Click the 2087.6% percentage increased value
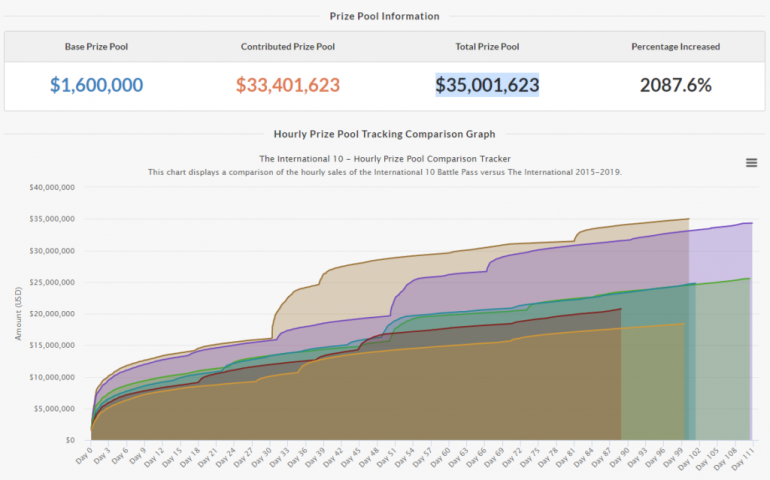Viewport: 770px width, 480px height. (x=675, y=85)
